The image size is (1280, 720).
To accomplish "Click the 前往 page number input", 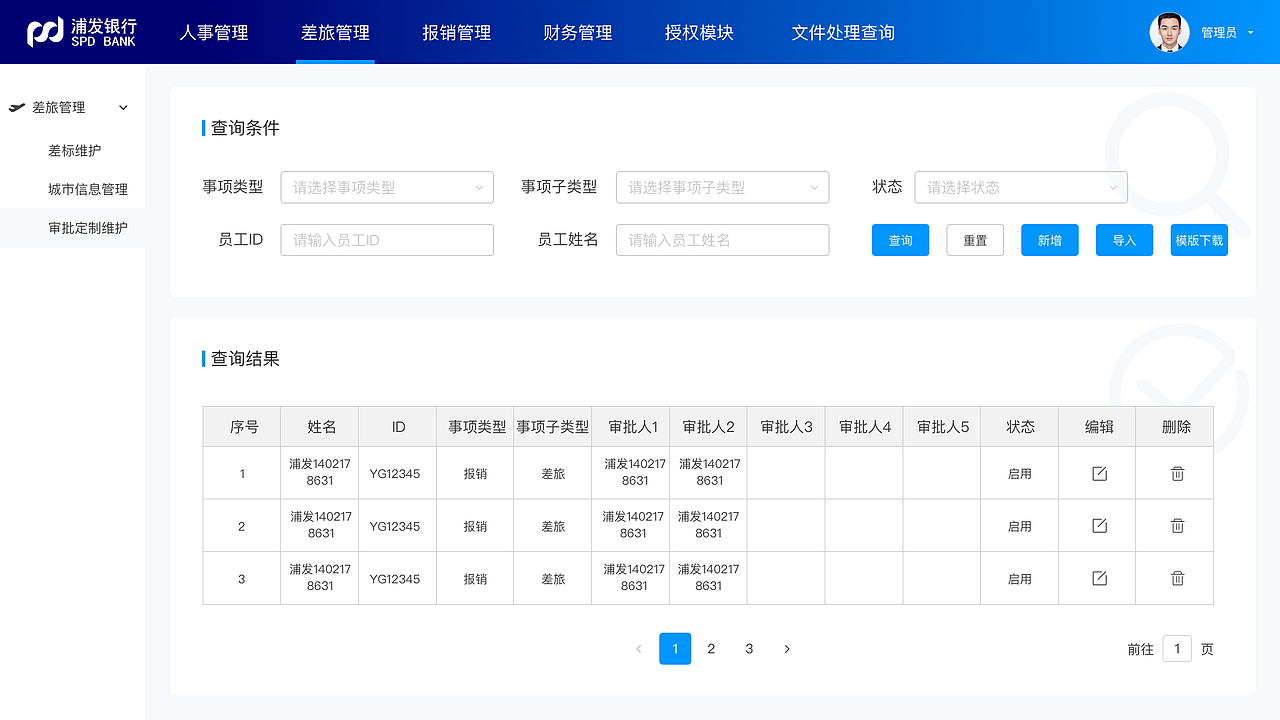I will pos(1177,649).
